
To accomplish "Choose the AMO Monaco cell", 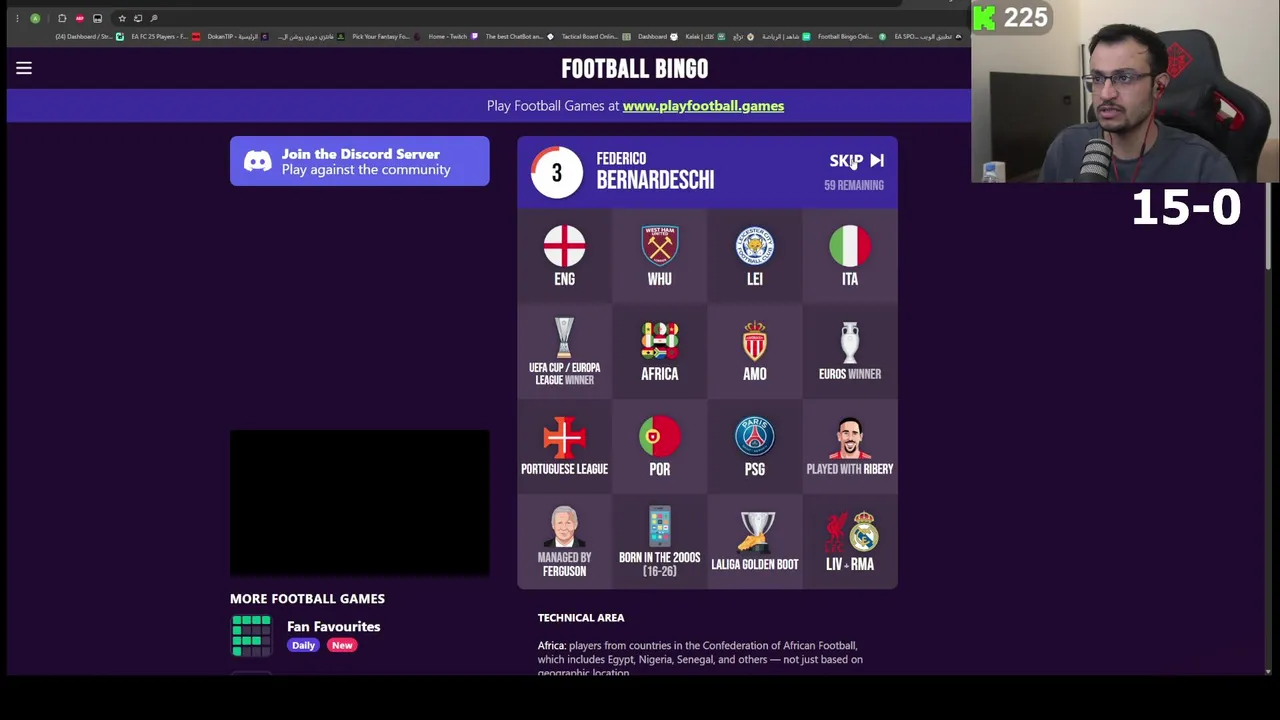I will (x=754, y=351).
